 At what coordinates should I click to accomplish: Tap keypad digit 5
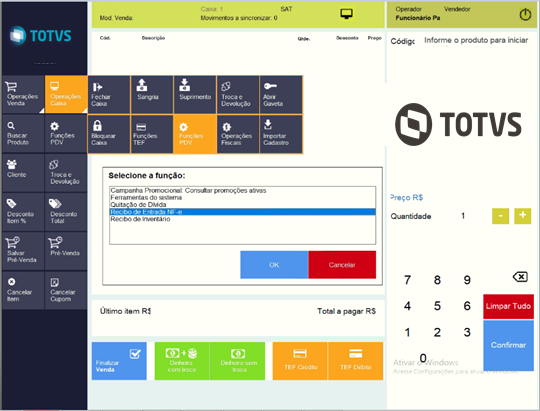coord(437,306)
